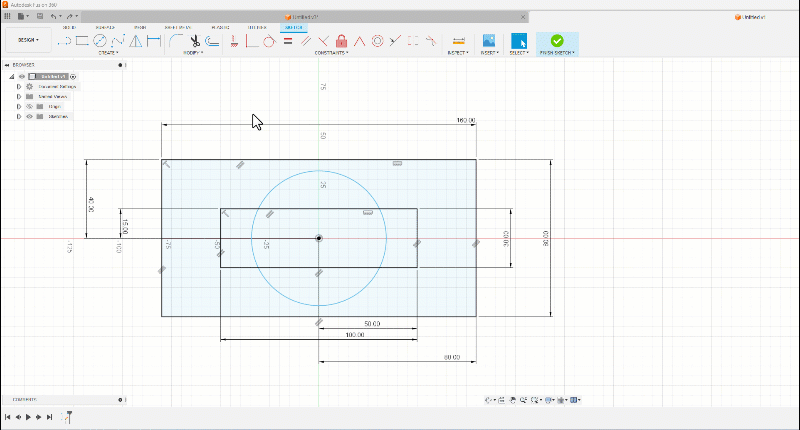Screen dimensions: 800x430
Task: Activate the Trim scissors tool
Action: click(x=196, y=41)
